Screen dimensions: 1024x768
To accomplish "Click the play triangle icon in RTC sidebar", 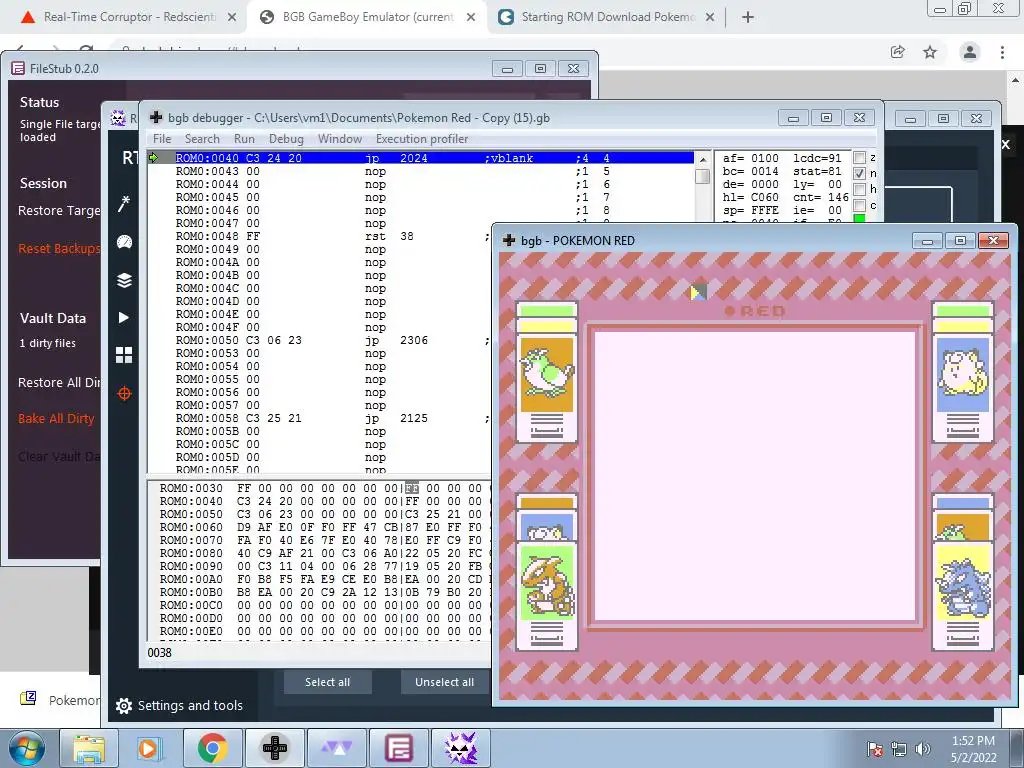I will pos(123,317).
